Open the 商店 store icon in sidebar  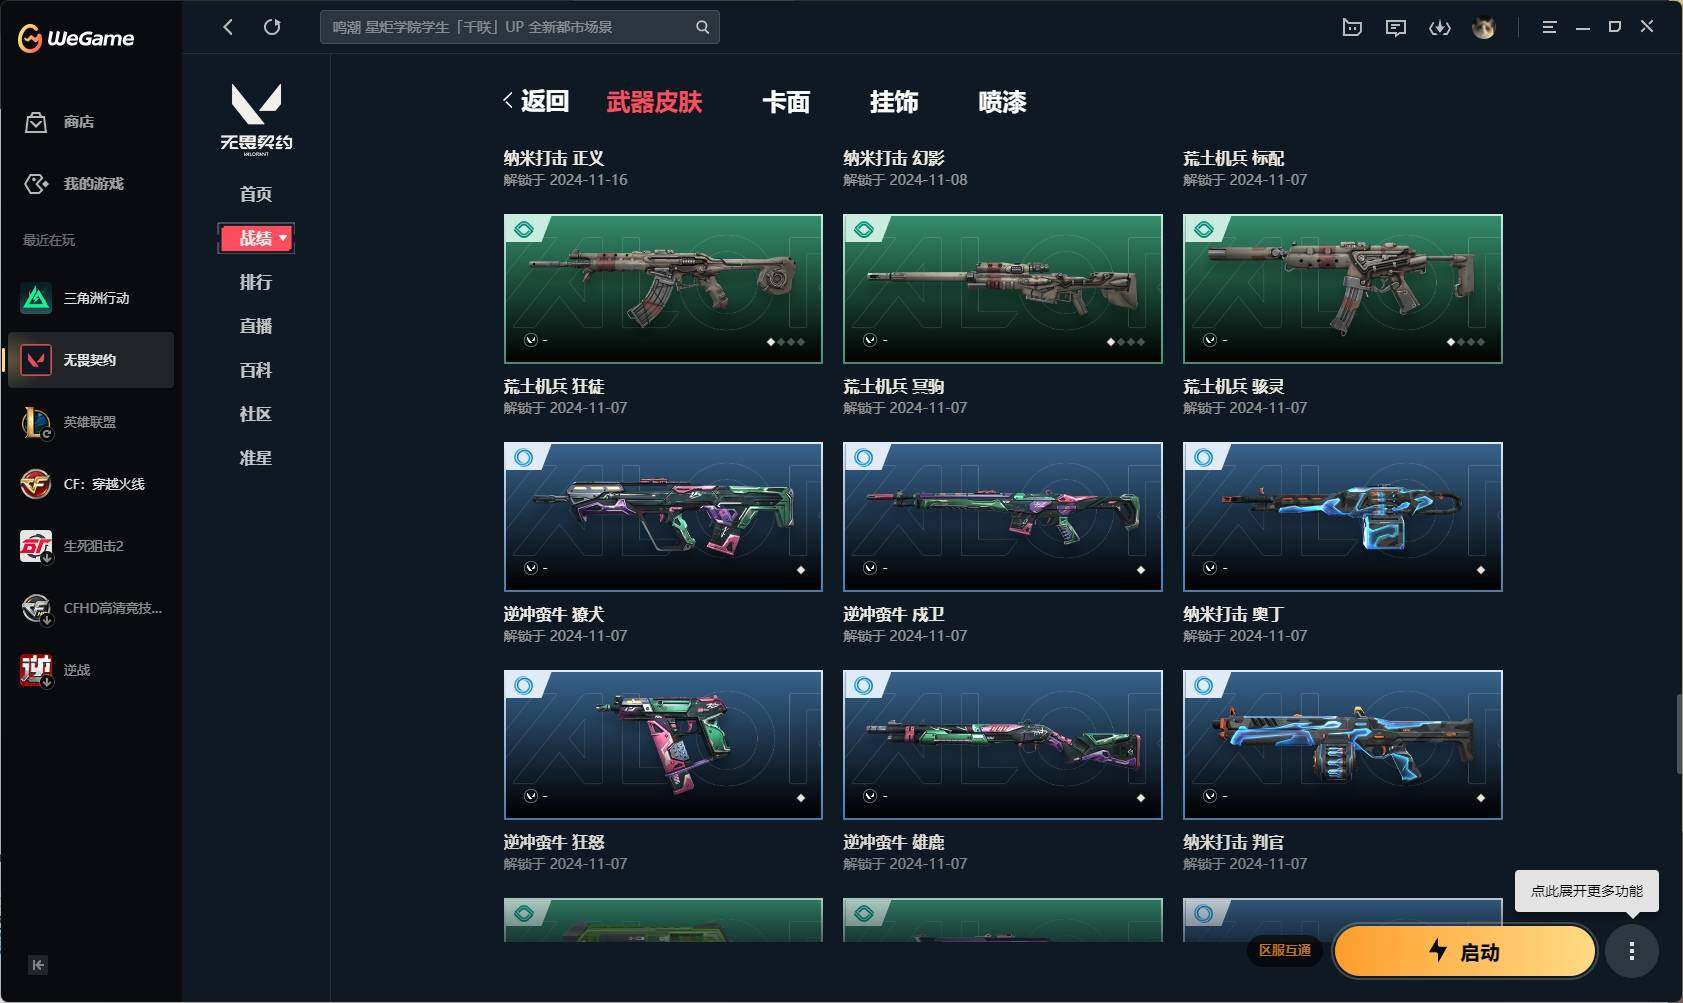tap(36, 122)
